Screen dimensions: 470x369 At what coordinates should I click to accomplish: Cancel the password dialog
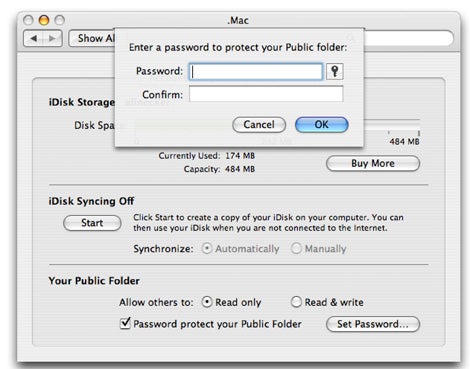point(259,125)
